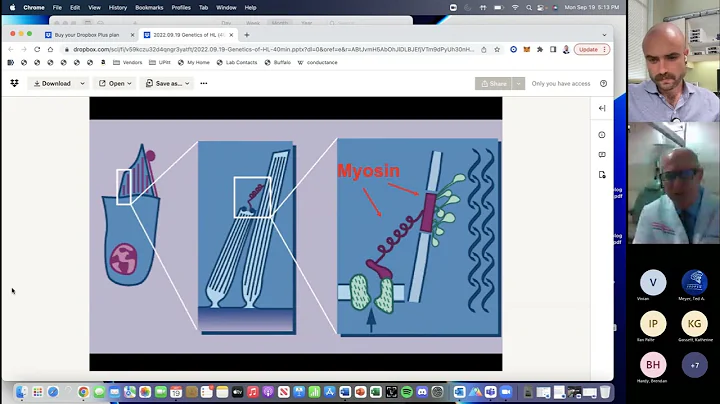Open Spotify from the Dock
This screenshot has width=720, height=404.
[406, 392]
